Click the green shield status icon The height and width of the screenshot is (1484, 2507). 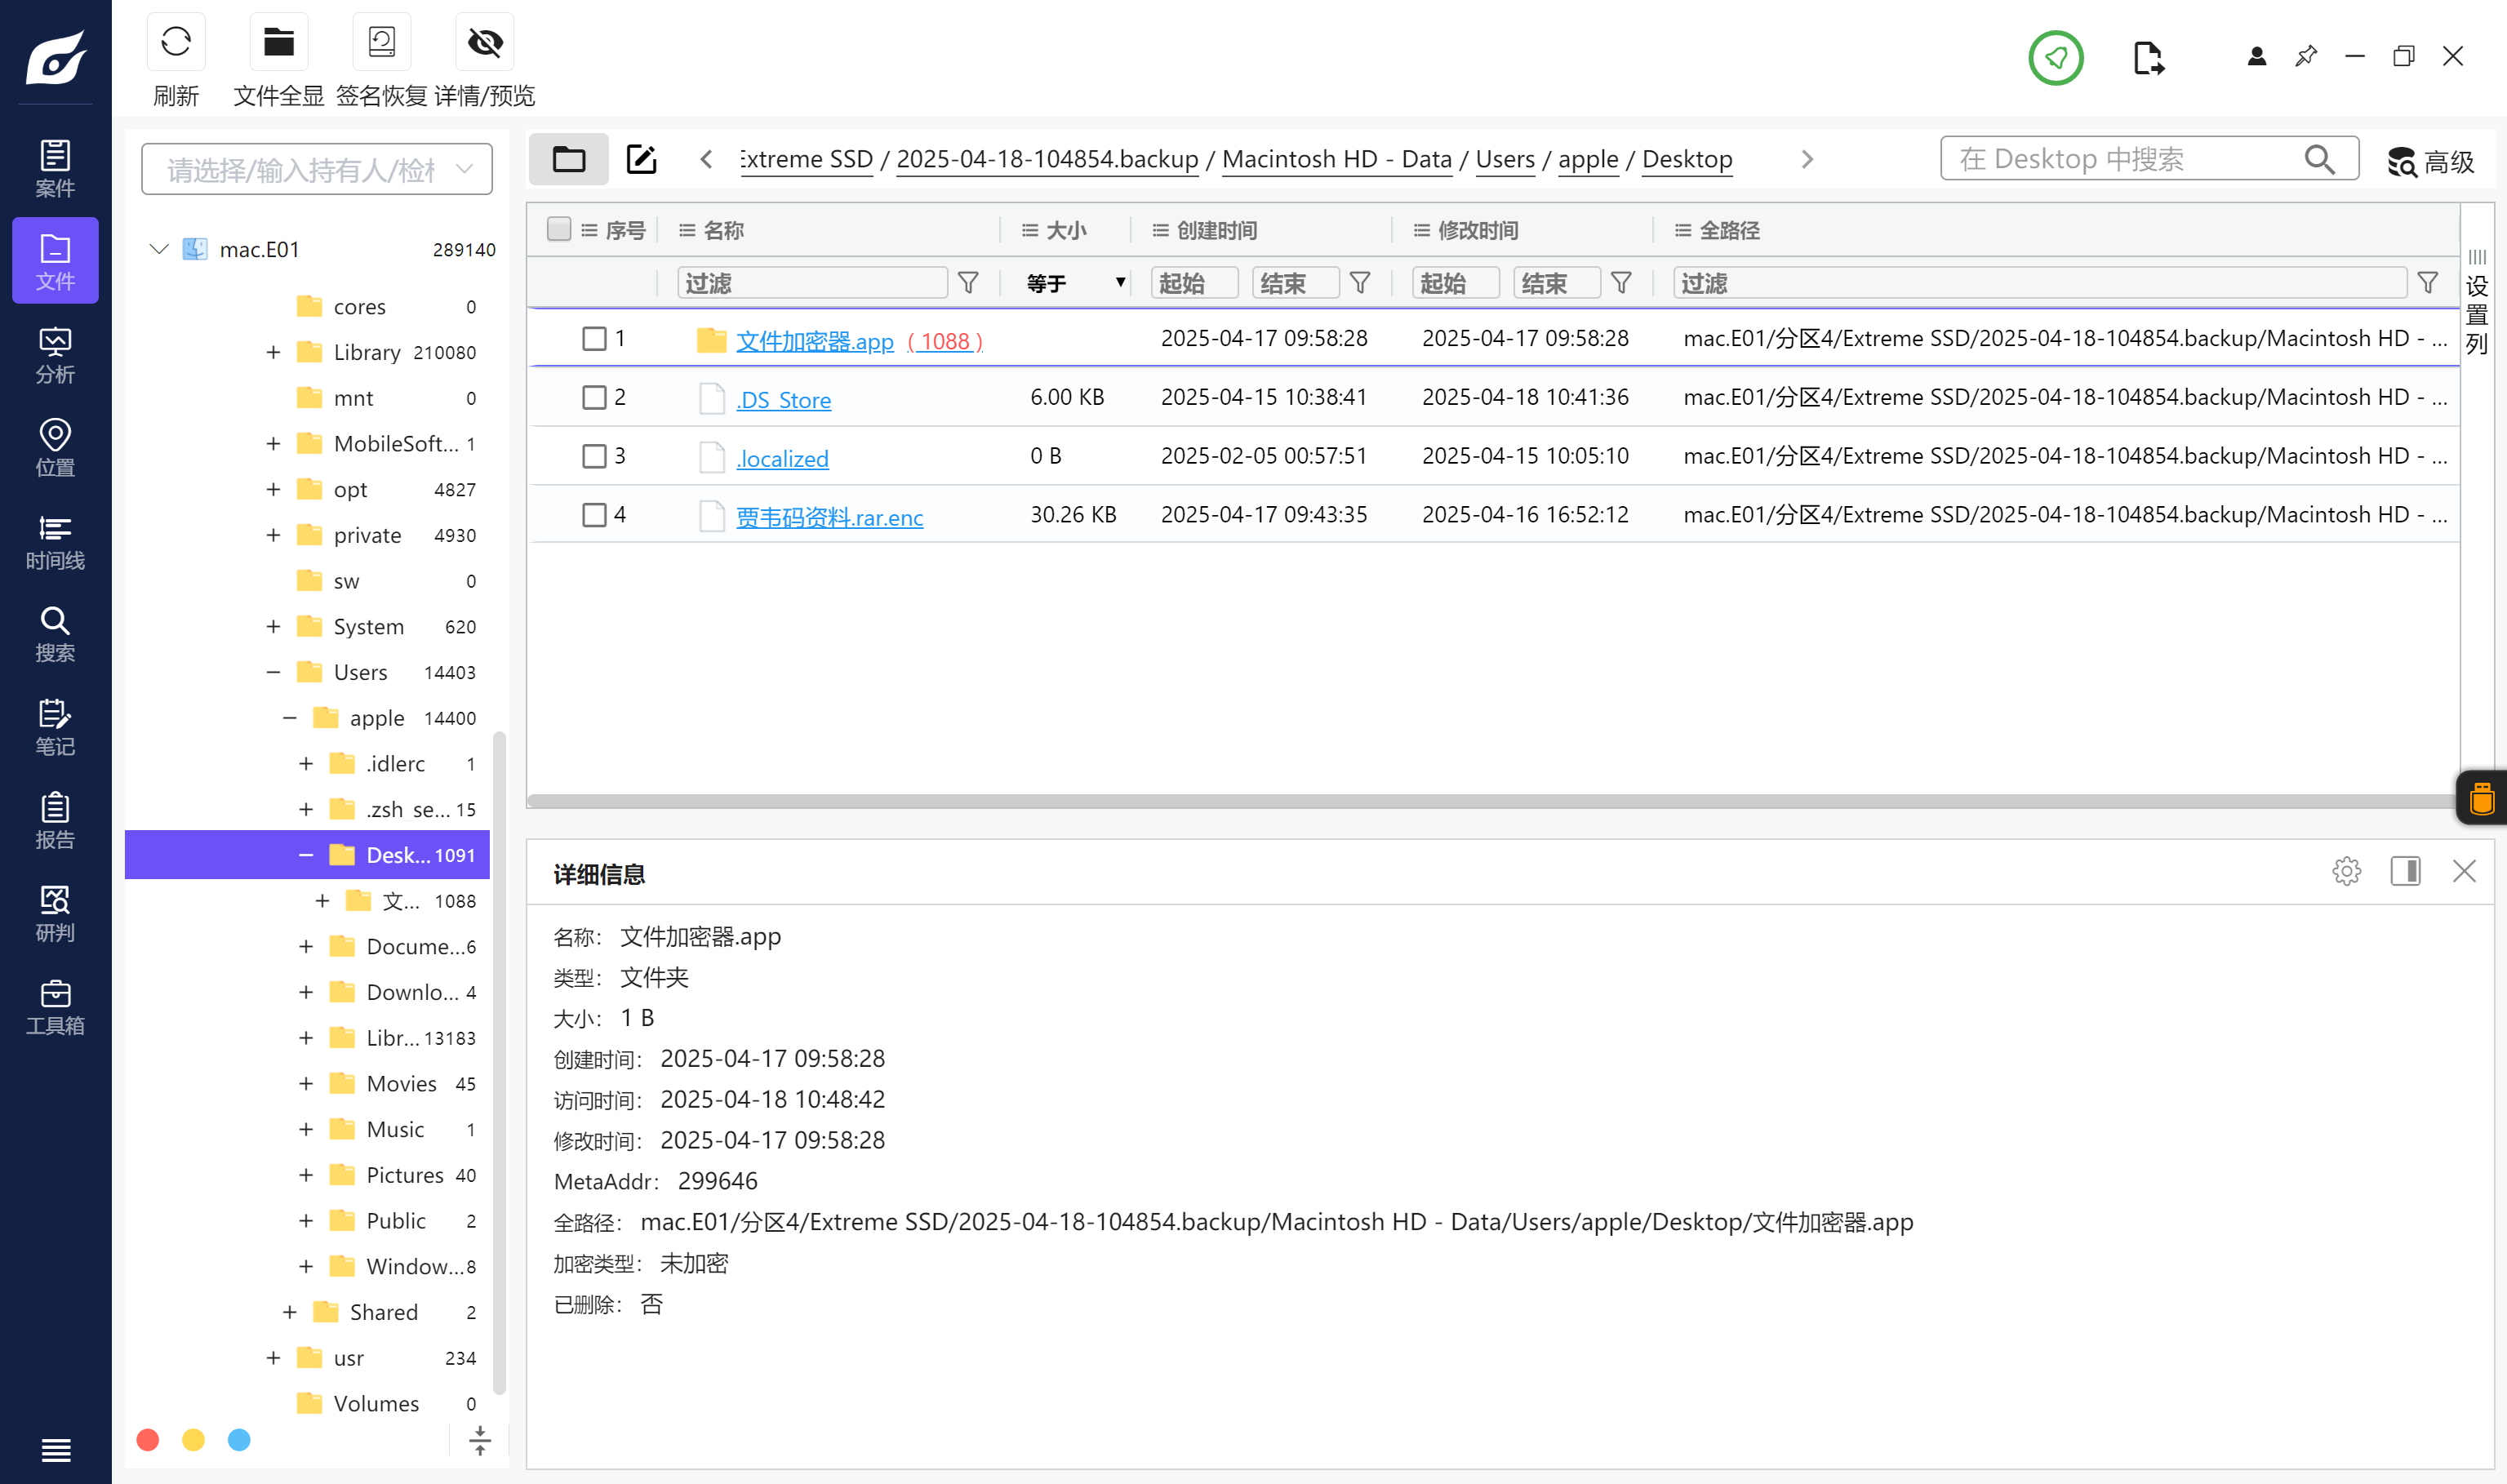tap(2055, 58)
